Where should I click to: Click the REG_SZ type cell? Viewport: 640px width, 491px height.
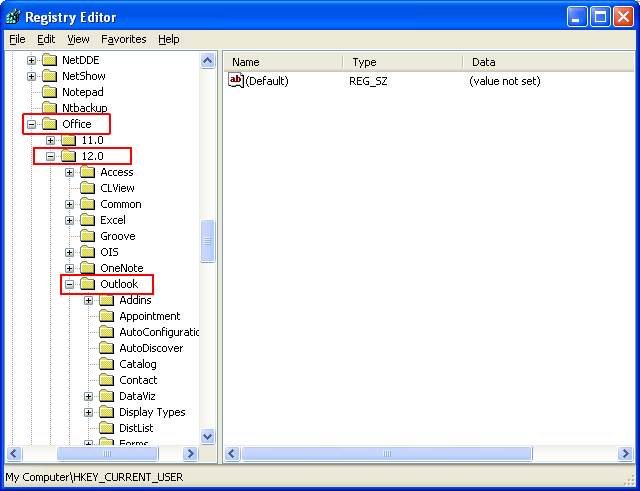click(x=368, y=81)
